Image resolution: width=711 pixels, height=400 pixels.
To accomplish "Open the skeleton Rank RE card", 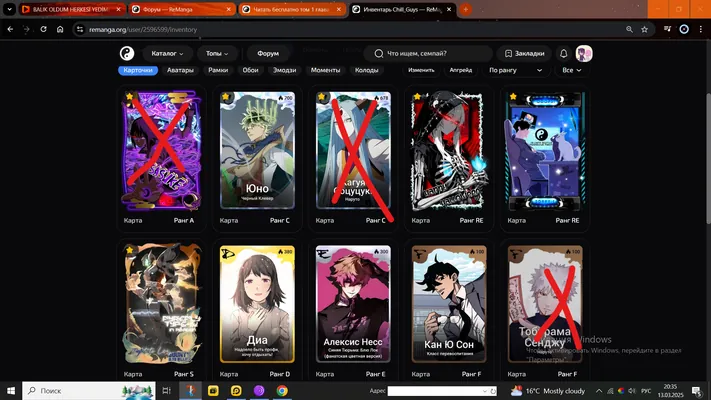I will point(449,151).
